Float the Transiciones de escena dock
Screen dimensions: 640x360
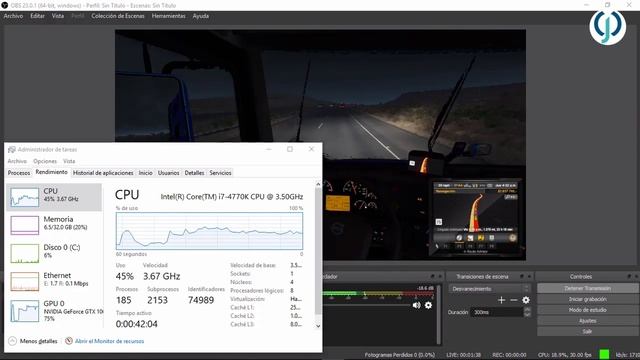tap(522, 277)
